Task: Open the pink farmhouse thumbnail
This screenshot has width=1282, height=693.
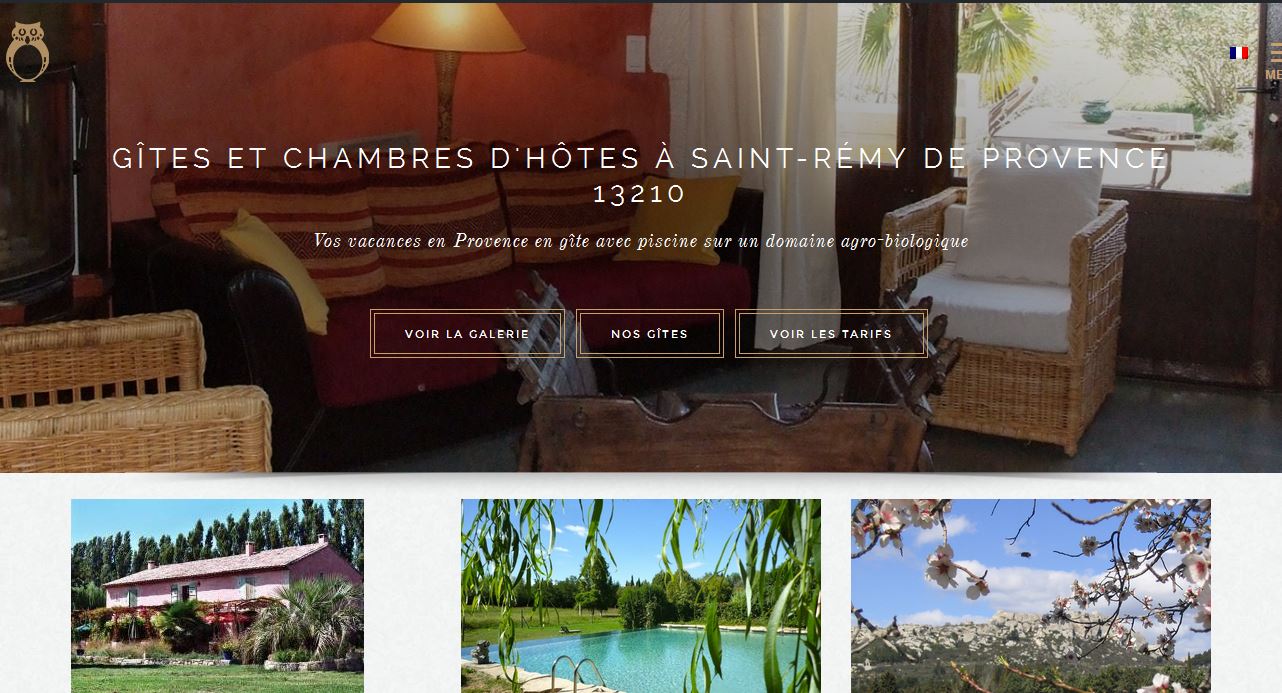Action: pyautogui.click(x=217, y=596)
